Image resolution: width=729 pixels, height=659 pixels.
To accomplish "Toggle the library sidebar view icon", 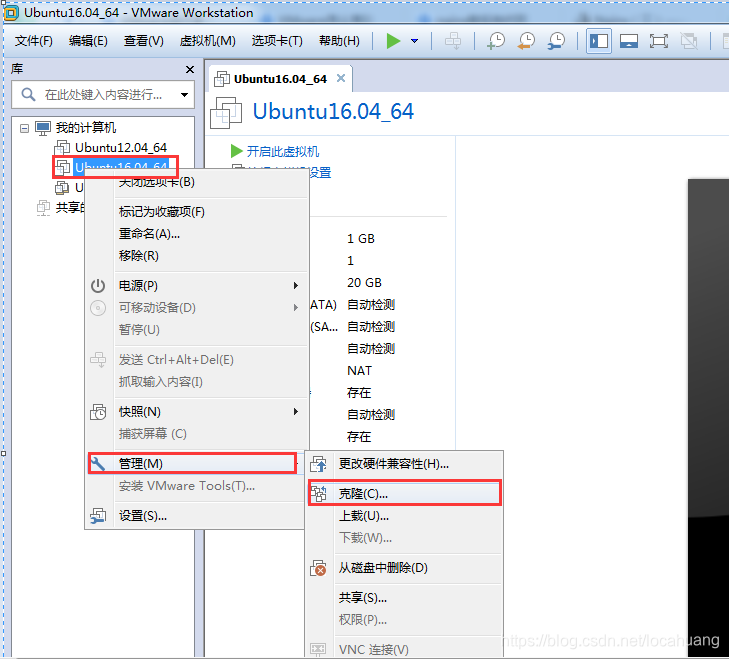I will 598,41.
